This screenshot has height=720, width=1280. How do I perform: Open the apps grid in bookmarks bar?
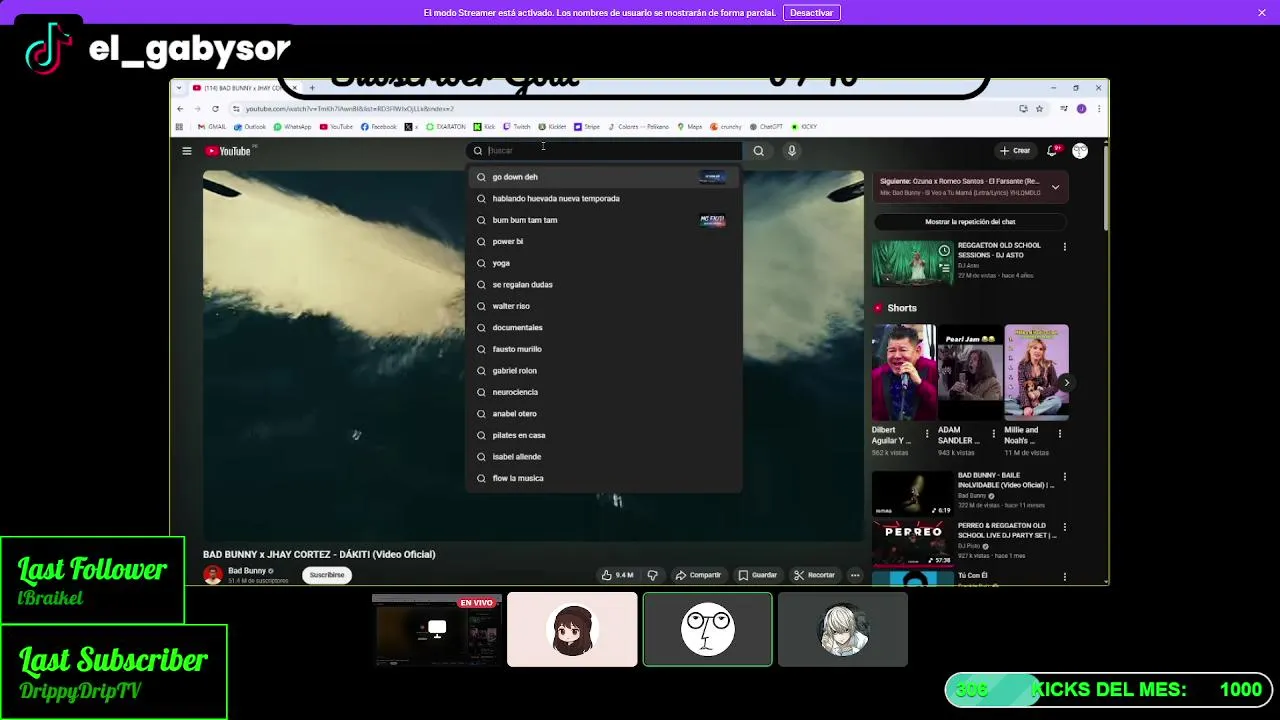179,127
